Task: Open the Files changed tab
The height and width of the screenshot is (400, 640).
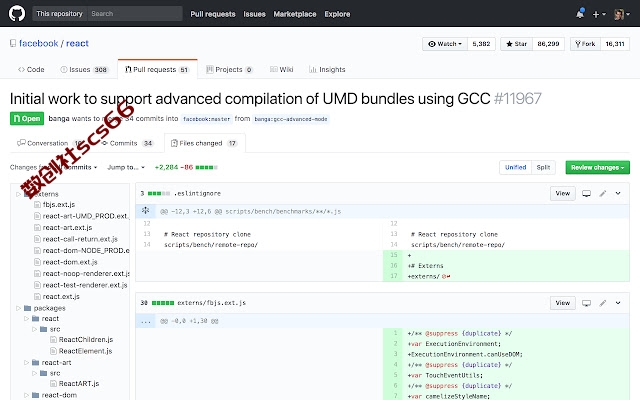Action: (204, 143)
